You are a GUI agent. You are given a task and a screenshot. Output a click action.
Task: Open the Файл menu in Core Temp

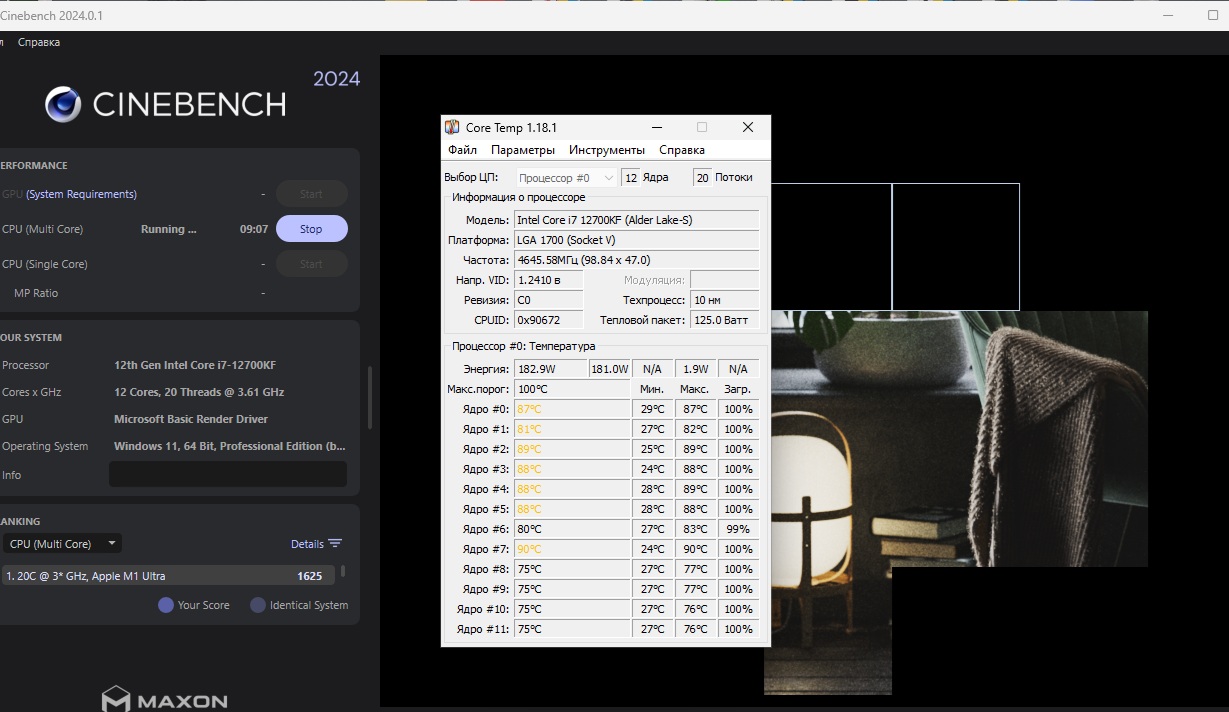[x=462, y=150]
